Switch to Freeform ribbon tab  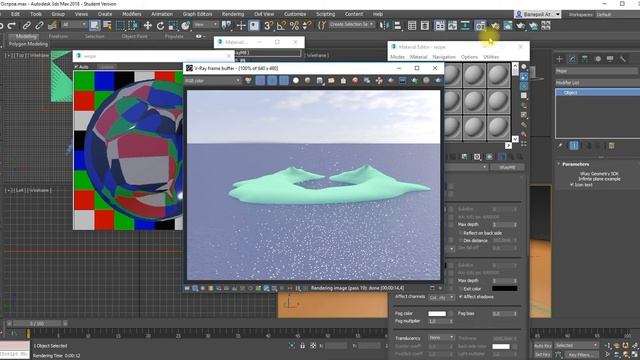[58, 36]
